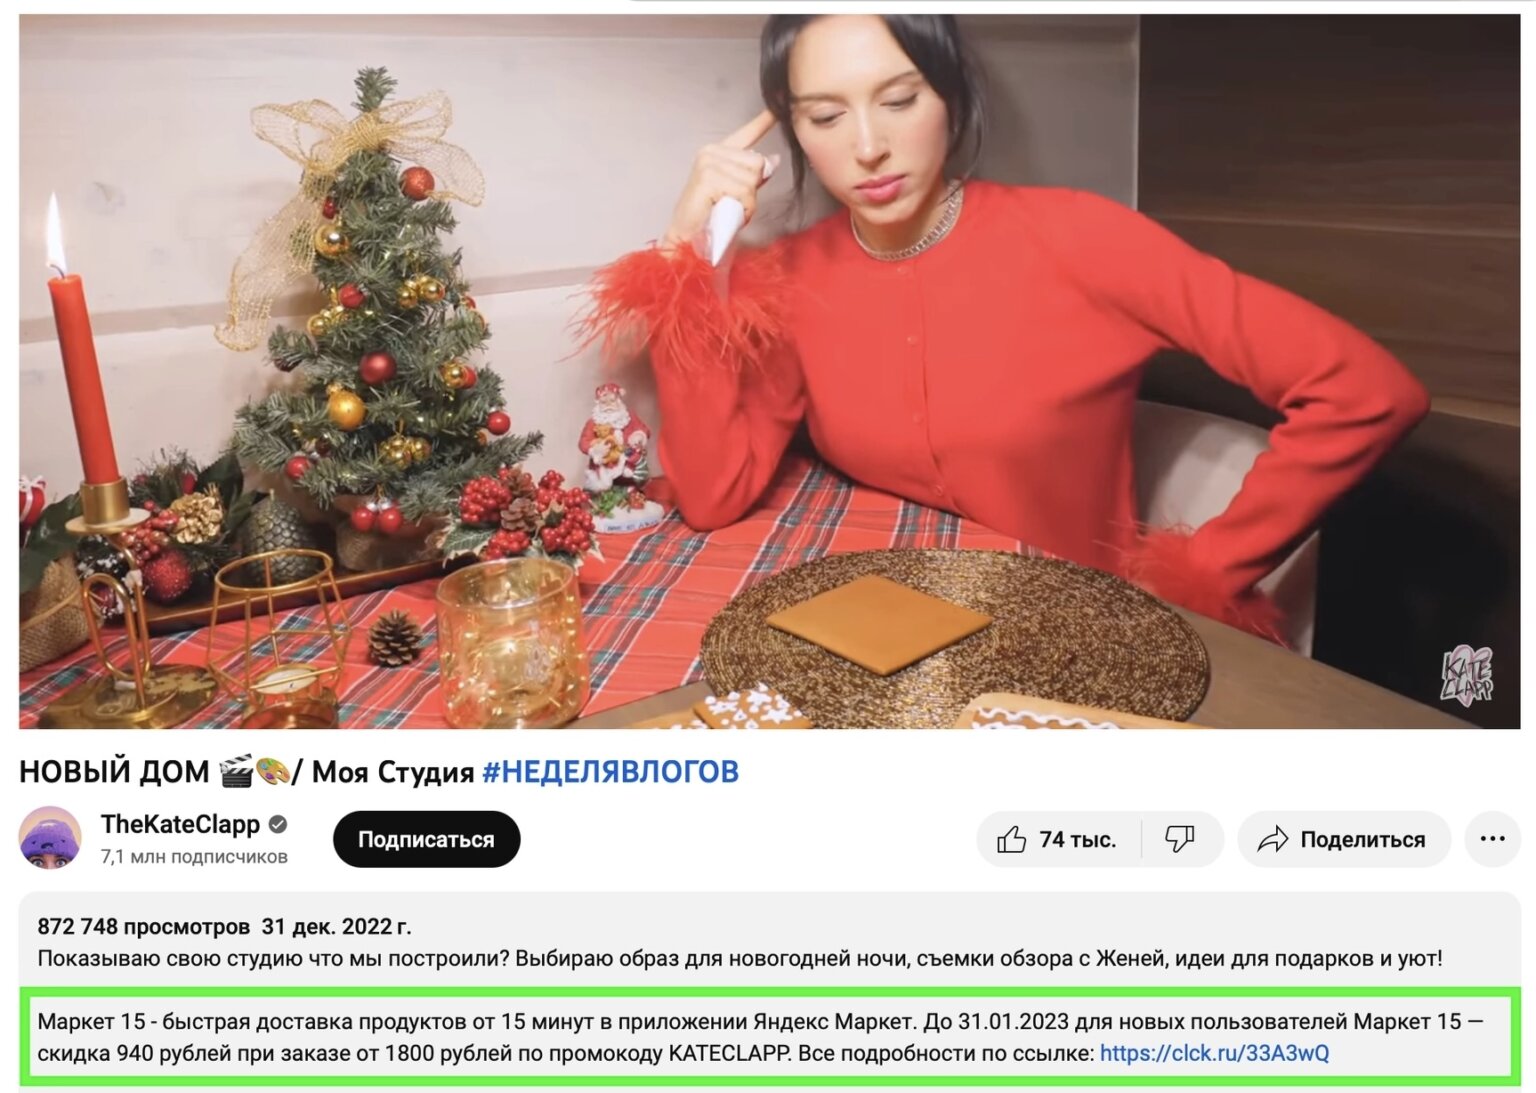Screen dimensions: 1536x1093
Task: Click the thumbs down dislike icon
Action: [1180, 839]
